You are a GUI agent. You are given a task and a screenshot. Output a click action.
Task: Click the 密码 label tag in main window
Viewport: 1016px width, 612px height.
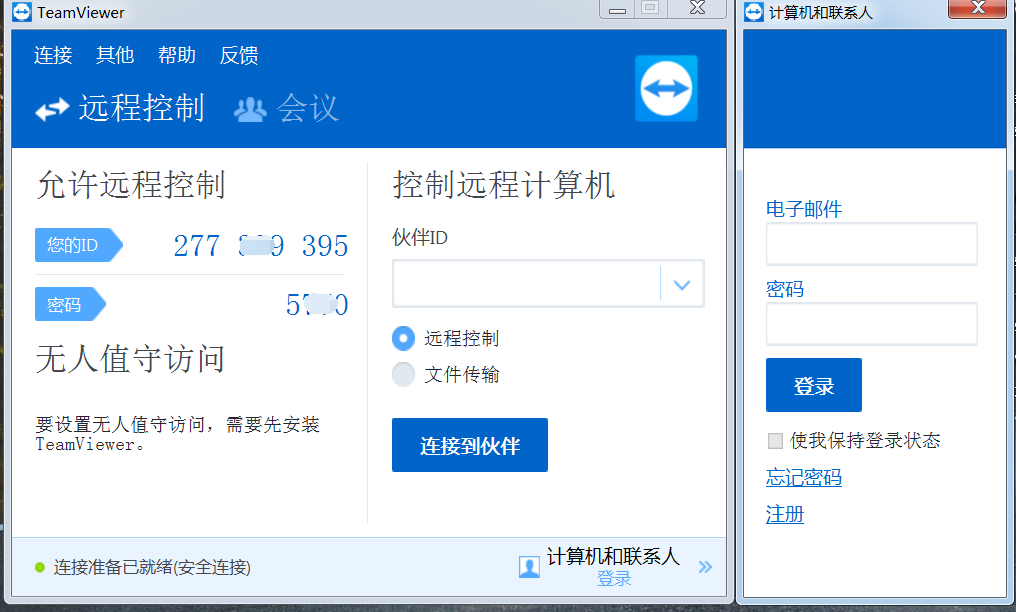(x=70, y=304)
